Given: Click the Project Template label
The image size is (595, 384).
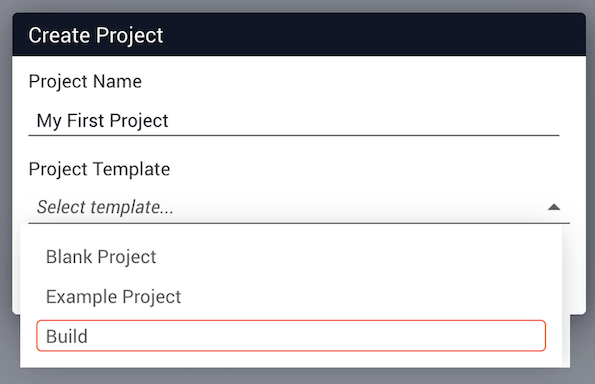Looking at the screenshot, I should [99, 169].
